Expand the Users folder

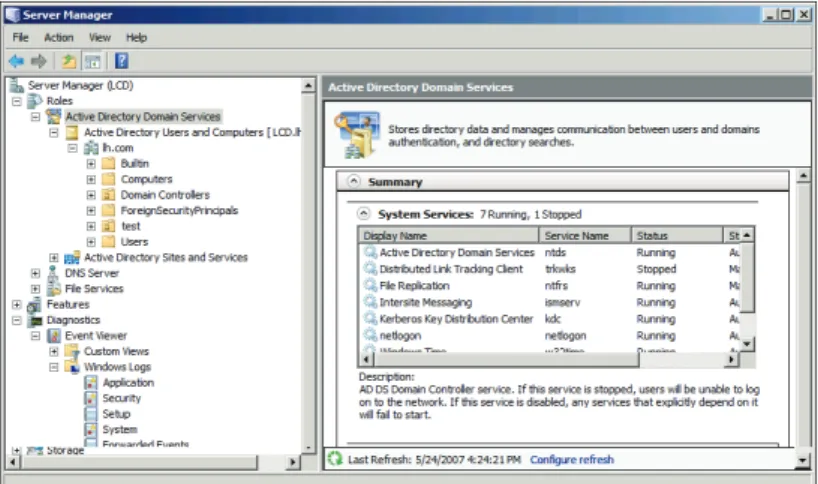tap(91, 242)
